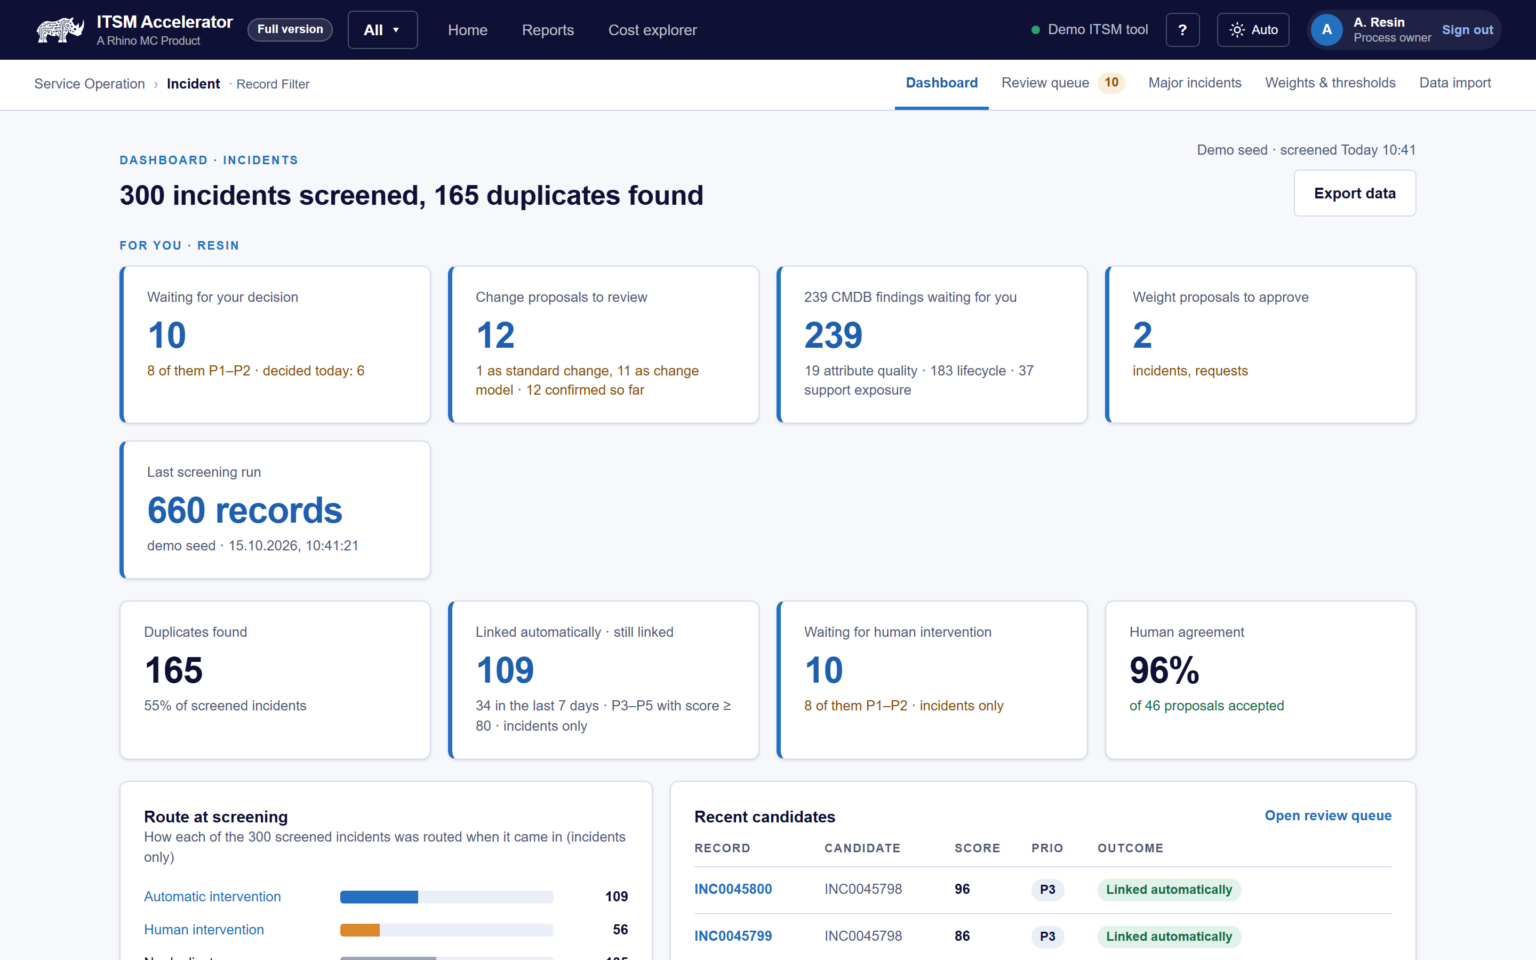
Task: Click the score 86 cell
Action: point(962,936)
